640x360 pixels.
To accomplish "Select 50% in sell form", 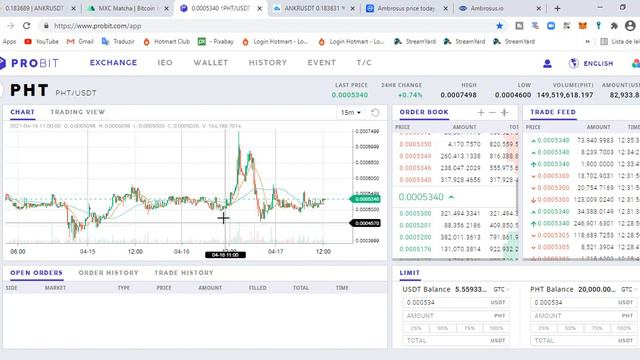I will point(570,328).
